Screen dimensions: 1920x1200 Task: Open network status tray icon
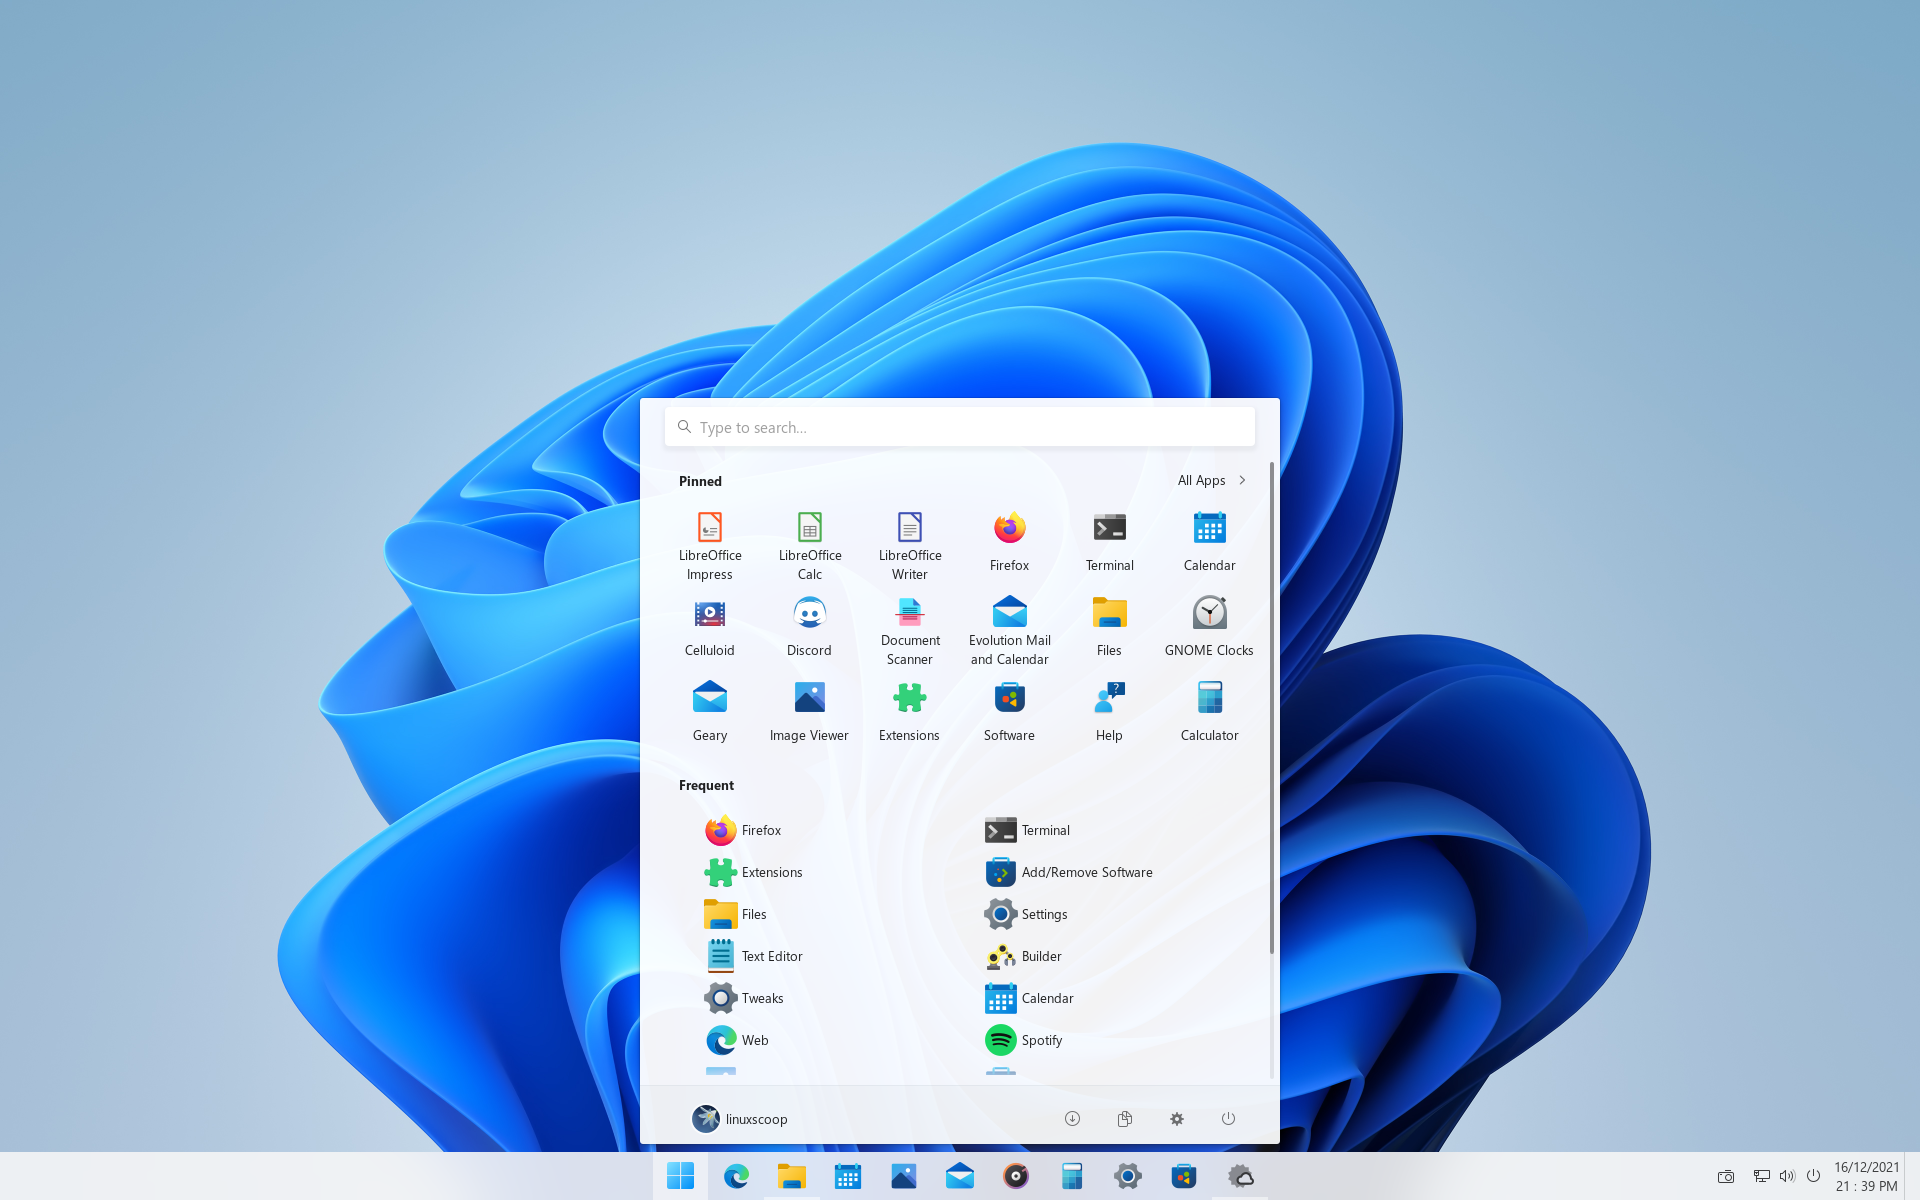point(1762,1176)
